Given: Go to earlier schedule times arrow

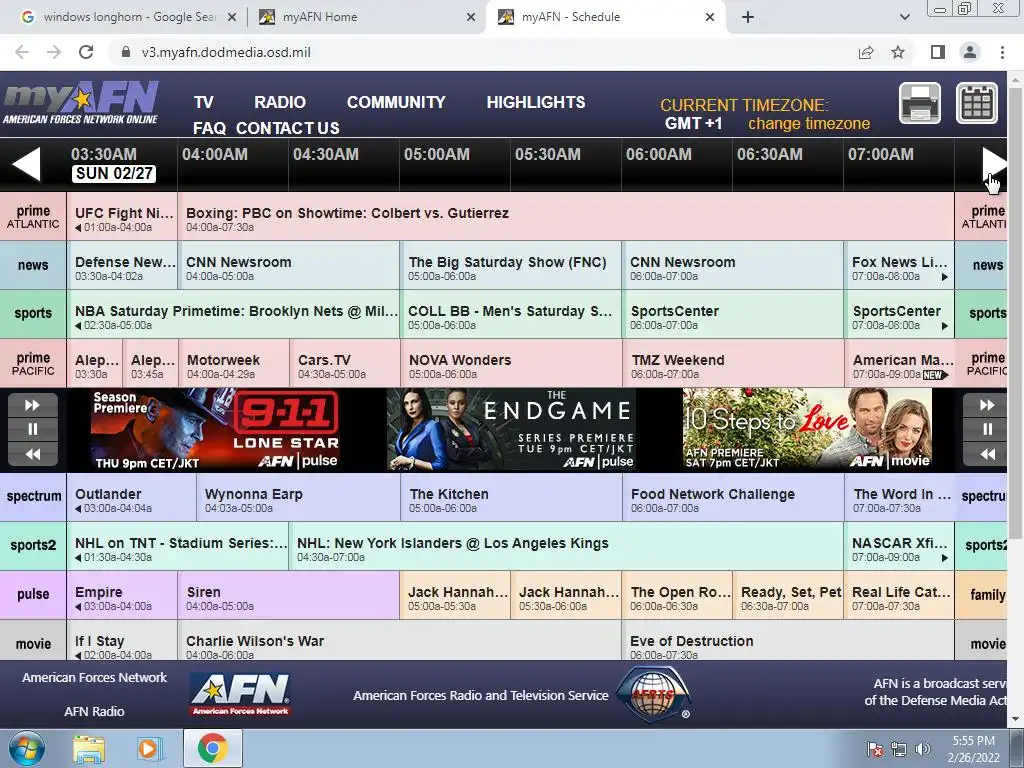Looking at the screenshot, I should (x=27, y=163).
